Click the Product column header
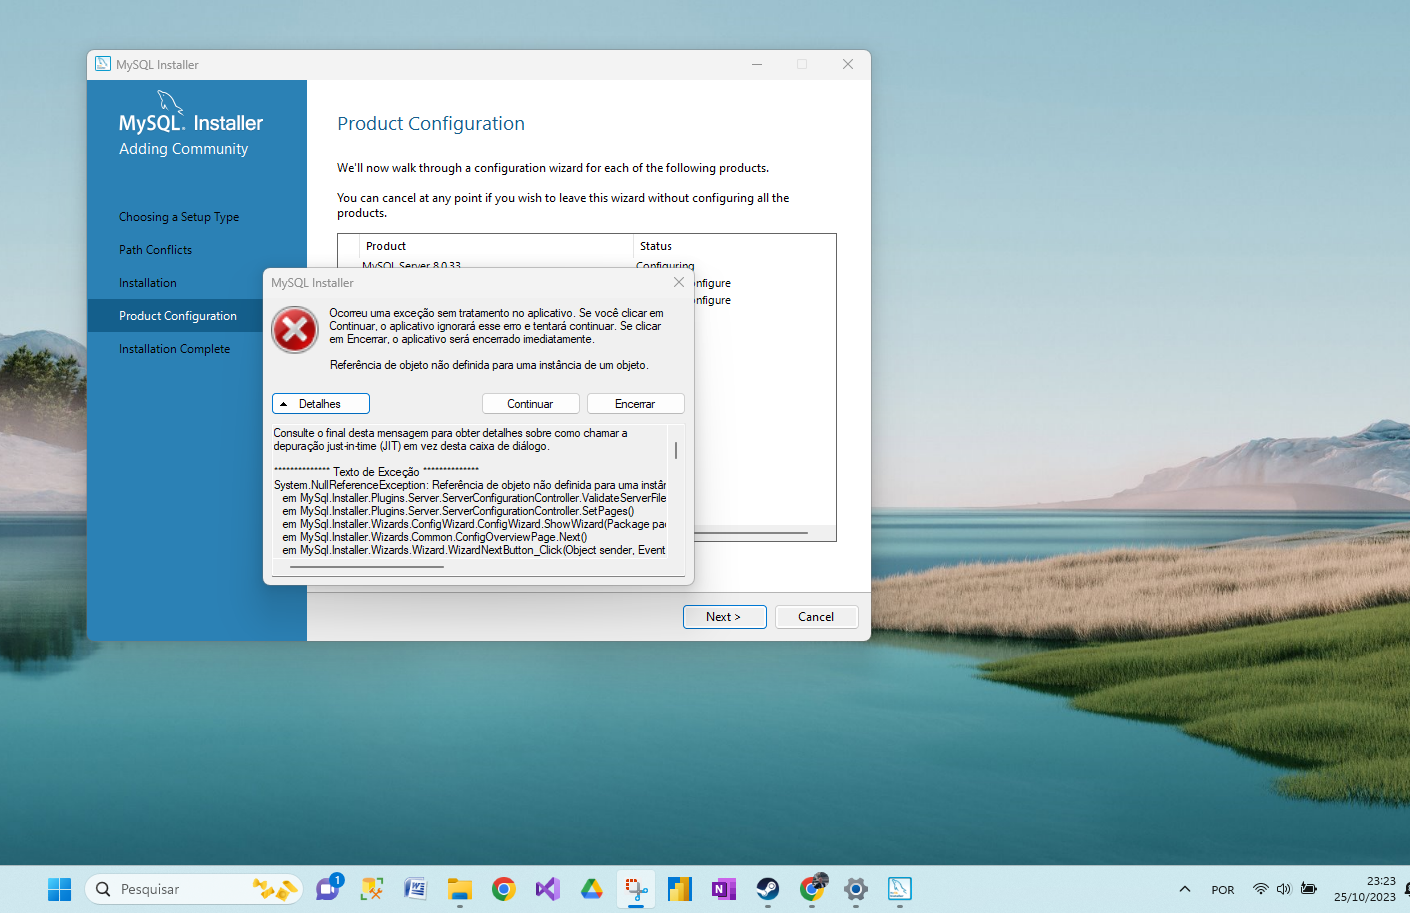This screenshot has width=1410, height=913. coord(386,246)
